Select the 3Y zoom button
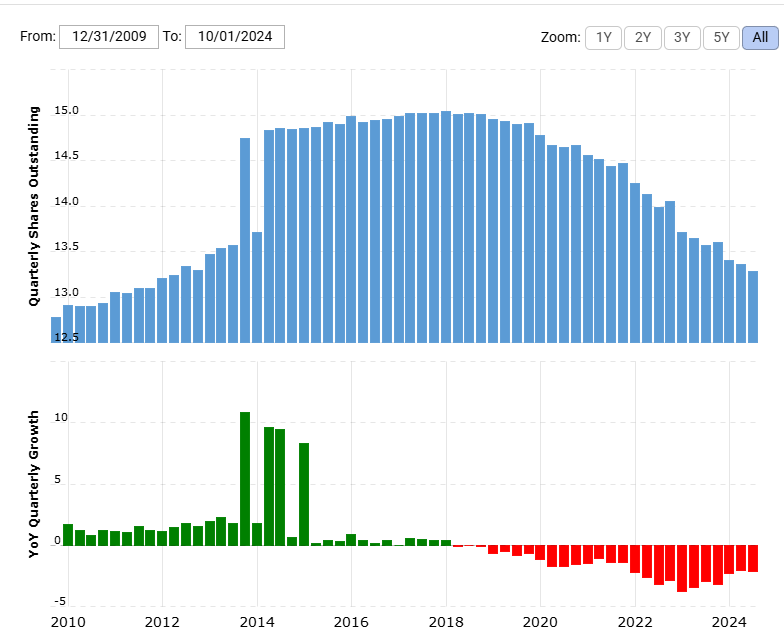The image size is (784, 632). [682, 38]
